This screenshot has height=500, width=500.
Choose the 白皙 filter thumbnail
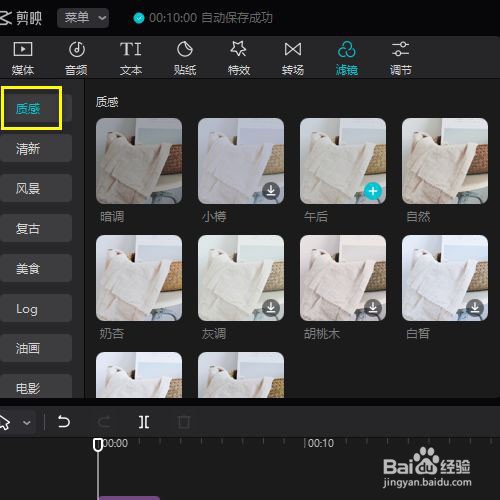[x=445, y=278]
